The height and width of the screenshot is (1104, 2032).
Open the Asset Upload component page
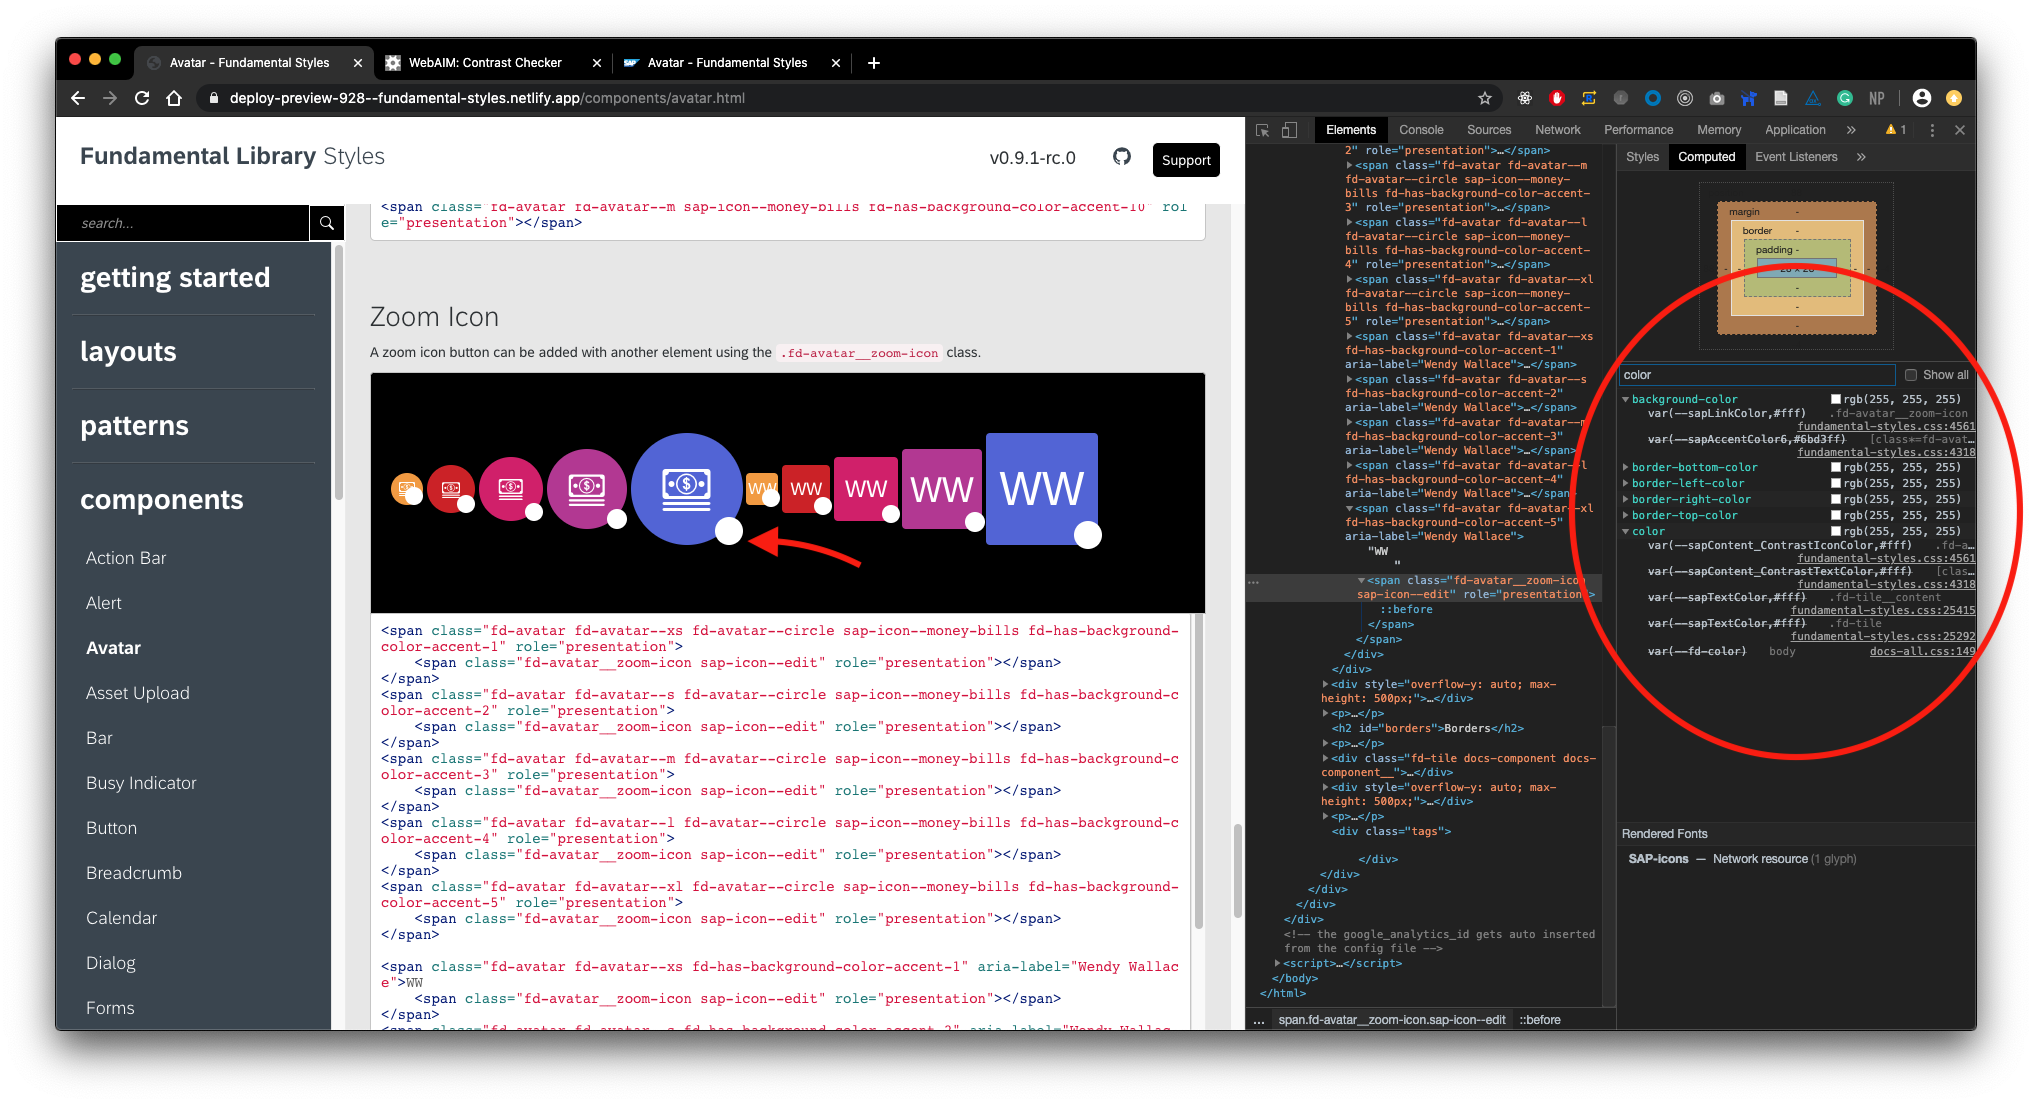[x=138, y=693]
